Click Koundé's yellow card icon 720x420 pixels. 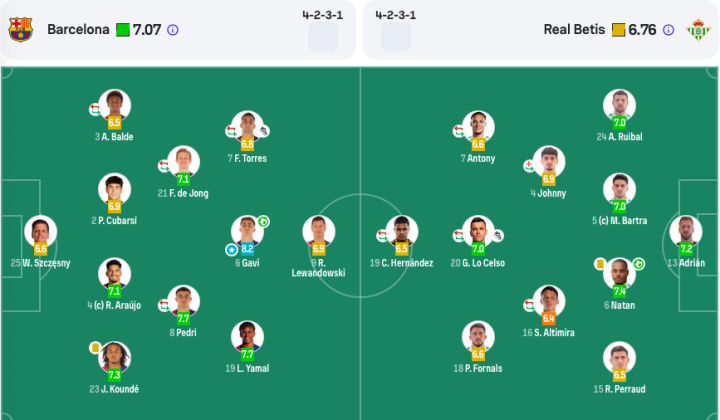95,348
